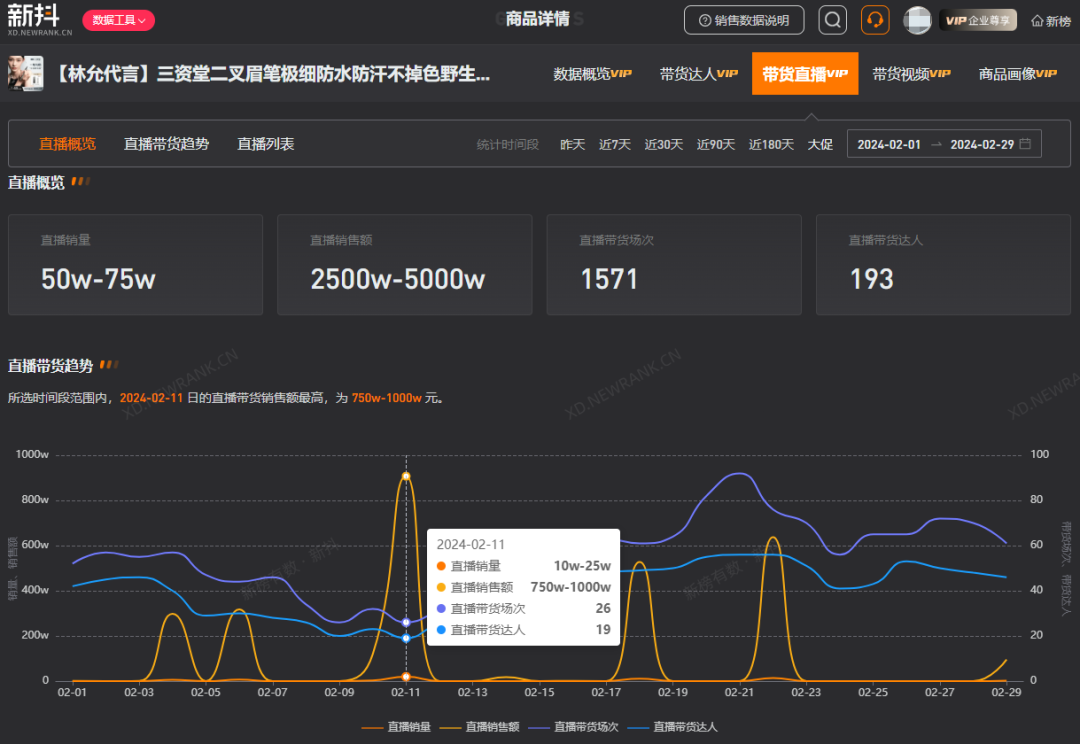
Task: Select 直播概览 sub-tab
Action: pos(68,144)
